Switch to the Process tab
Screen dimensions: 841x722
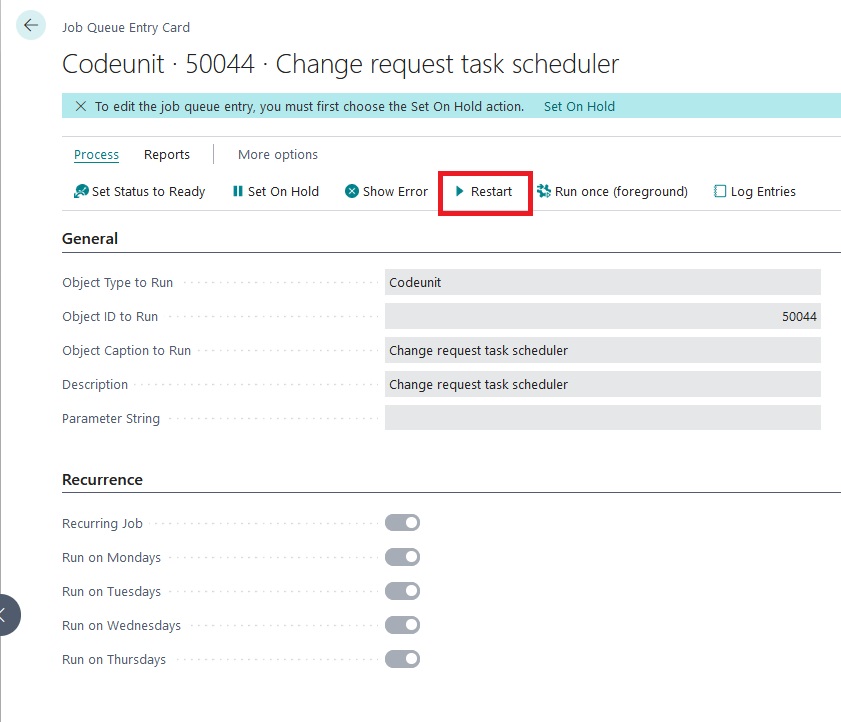pos(96,154)
